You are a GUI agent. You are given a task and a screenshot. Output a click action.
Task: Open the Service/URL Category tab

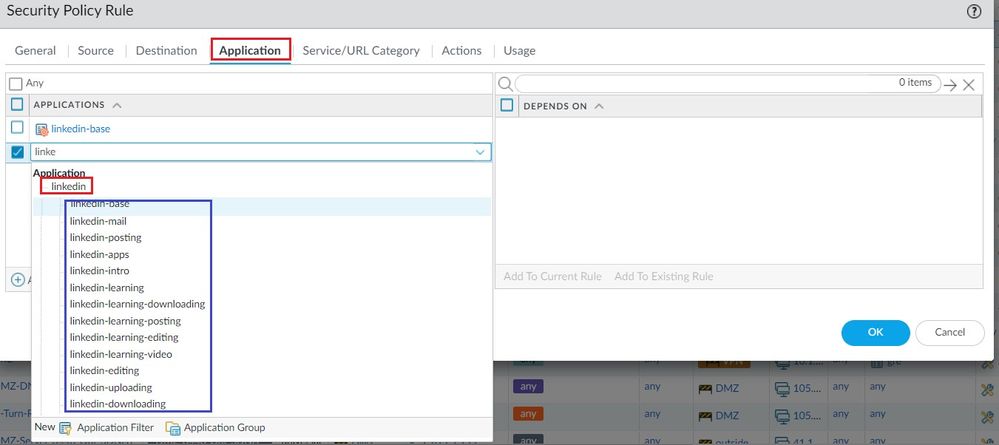[x=361, y=50]
